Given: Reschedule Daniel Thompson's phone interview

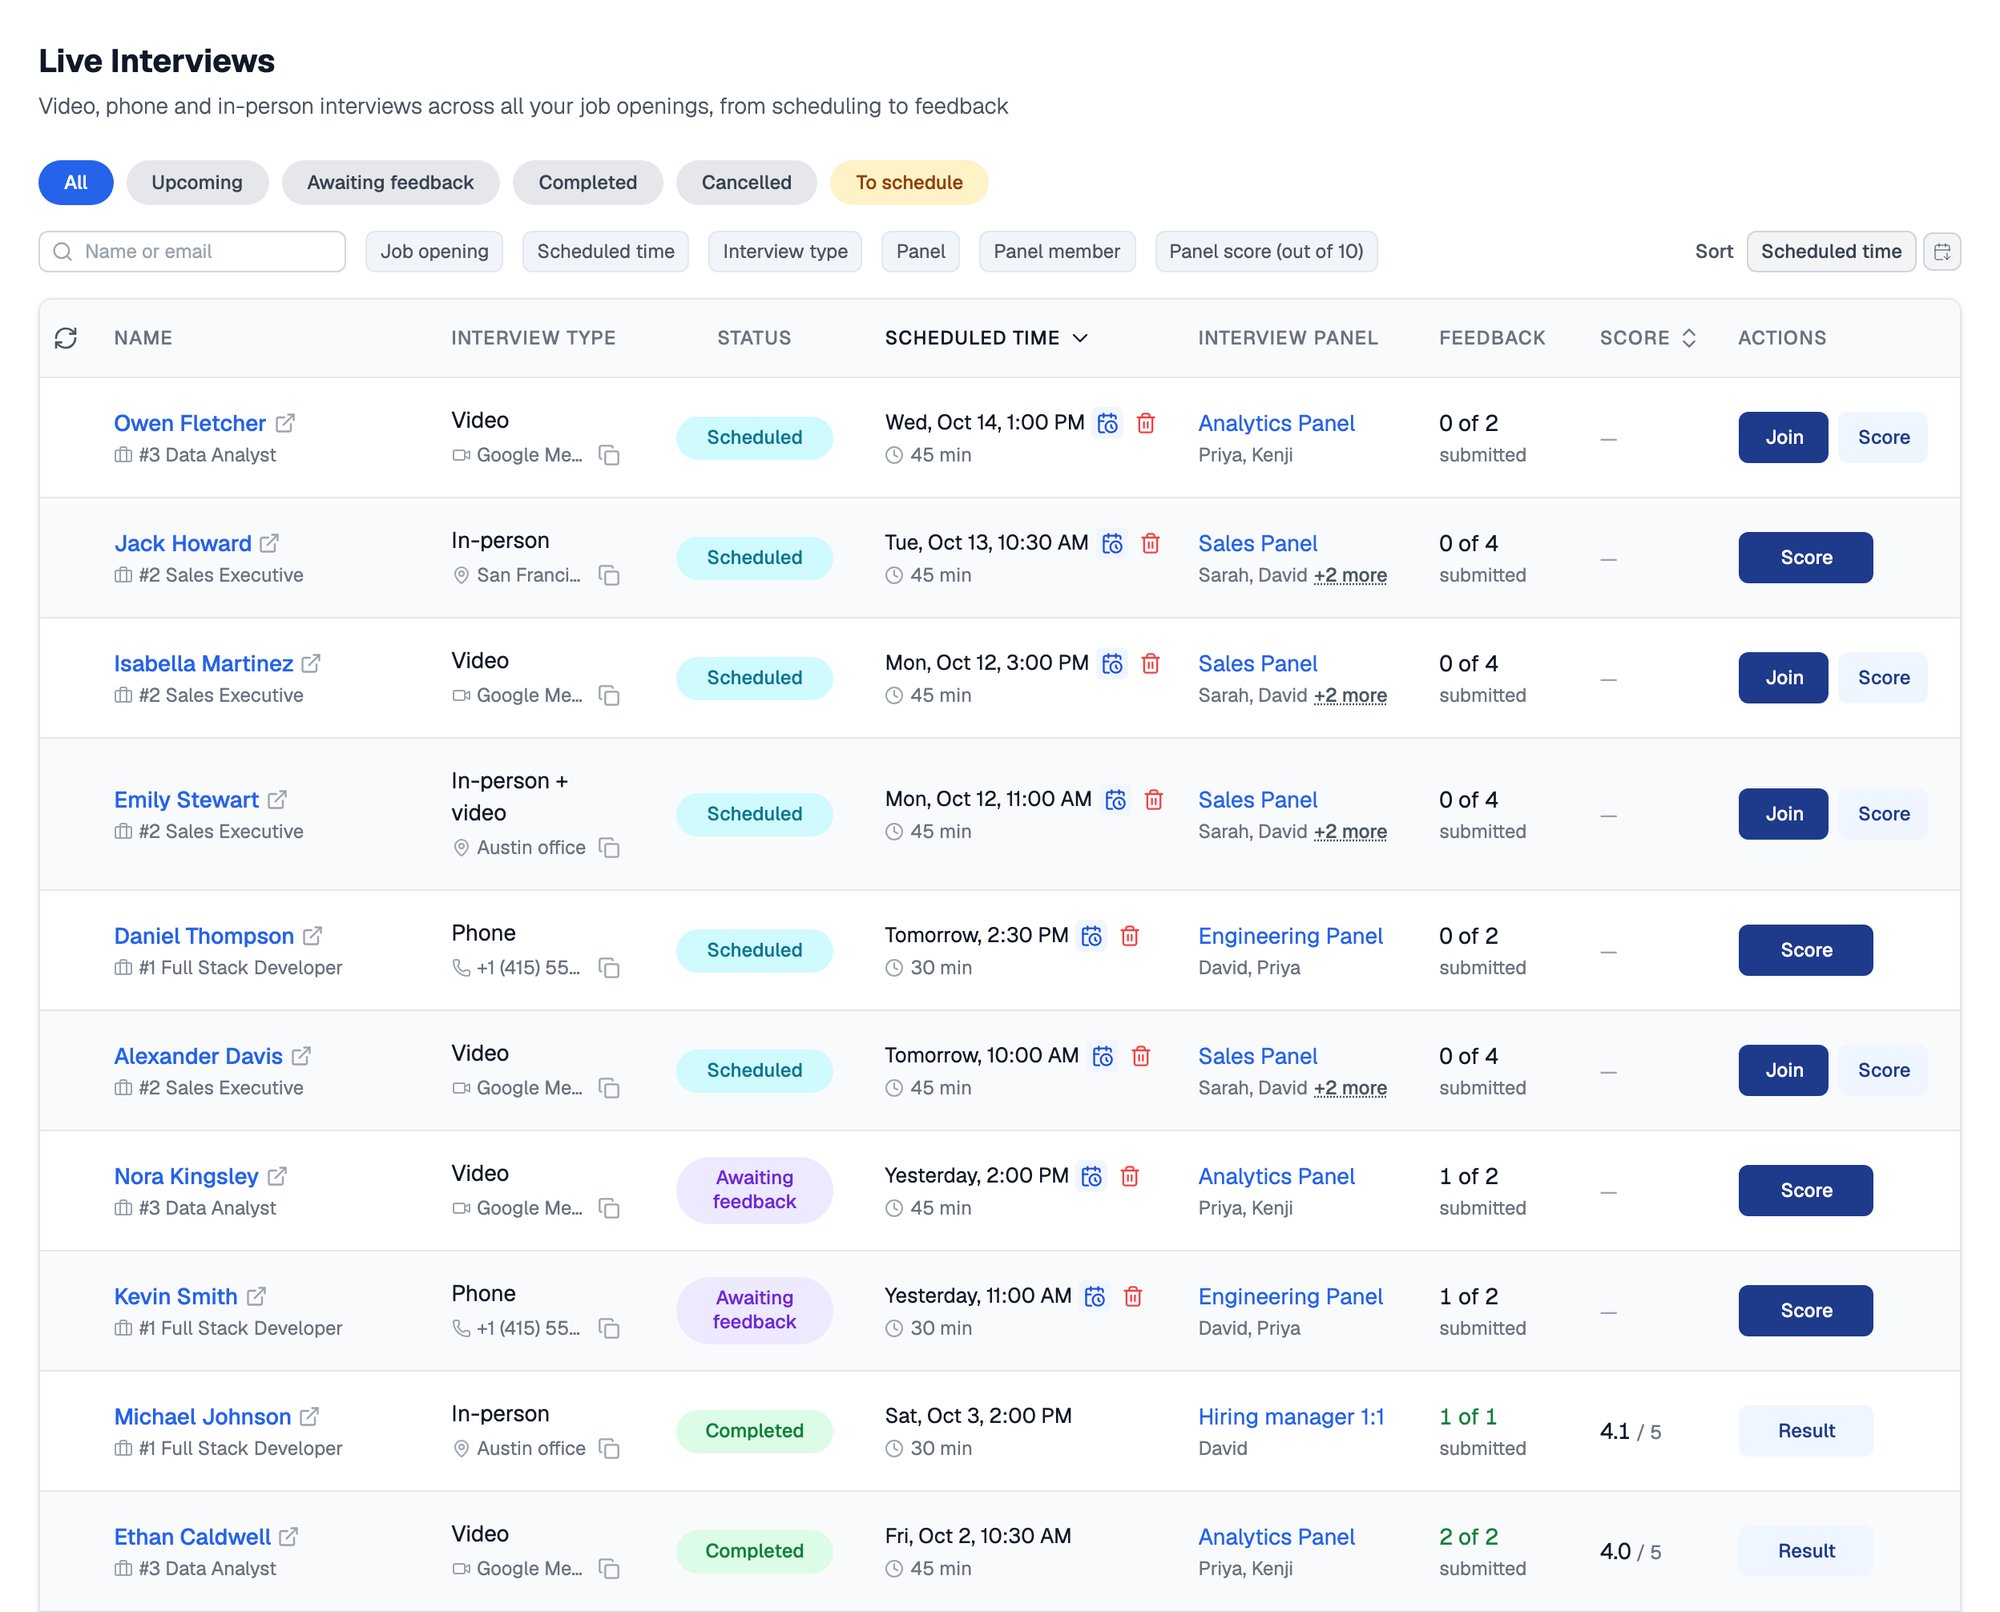Looking at the screenshot, I should 1092,935.
